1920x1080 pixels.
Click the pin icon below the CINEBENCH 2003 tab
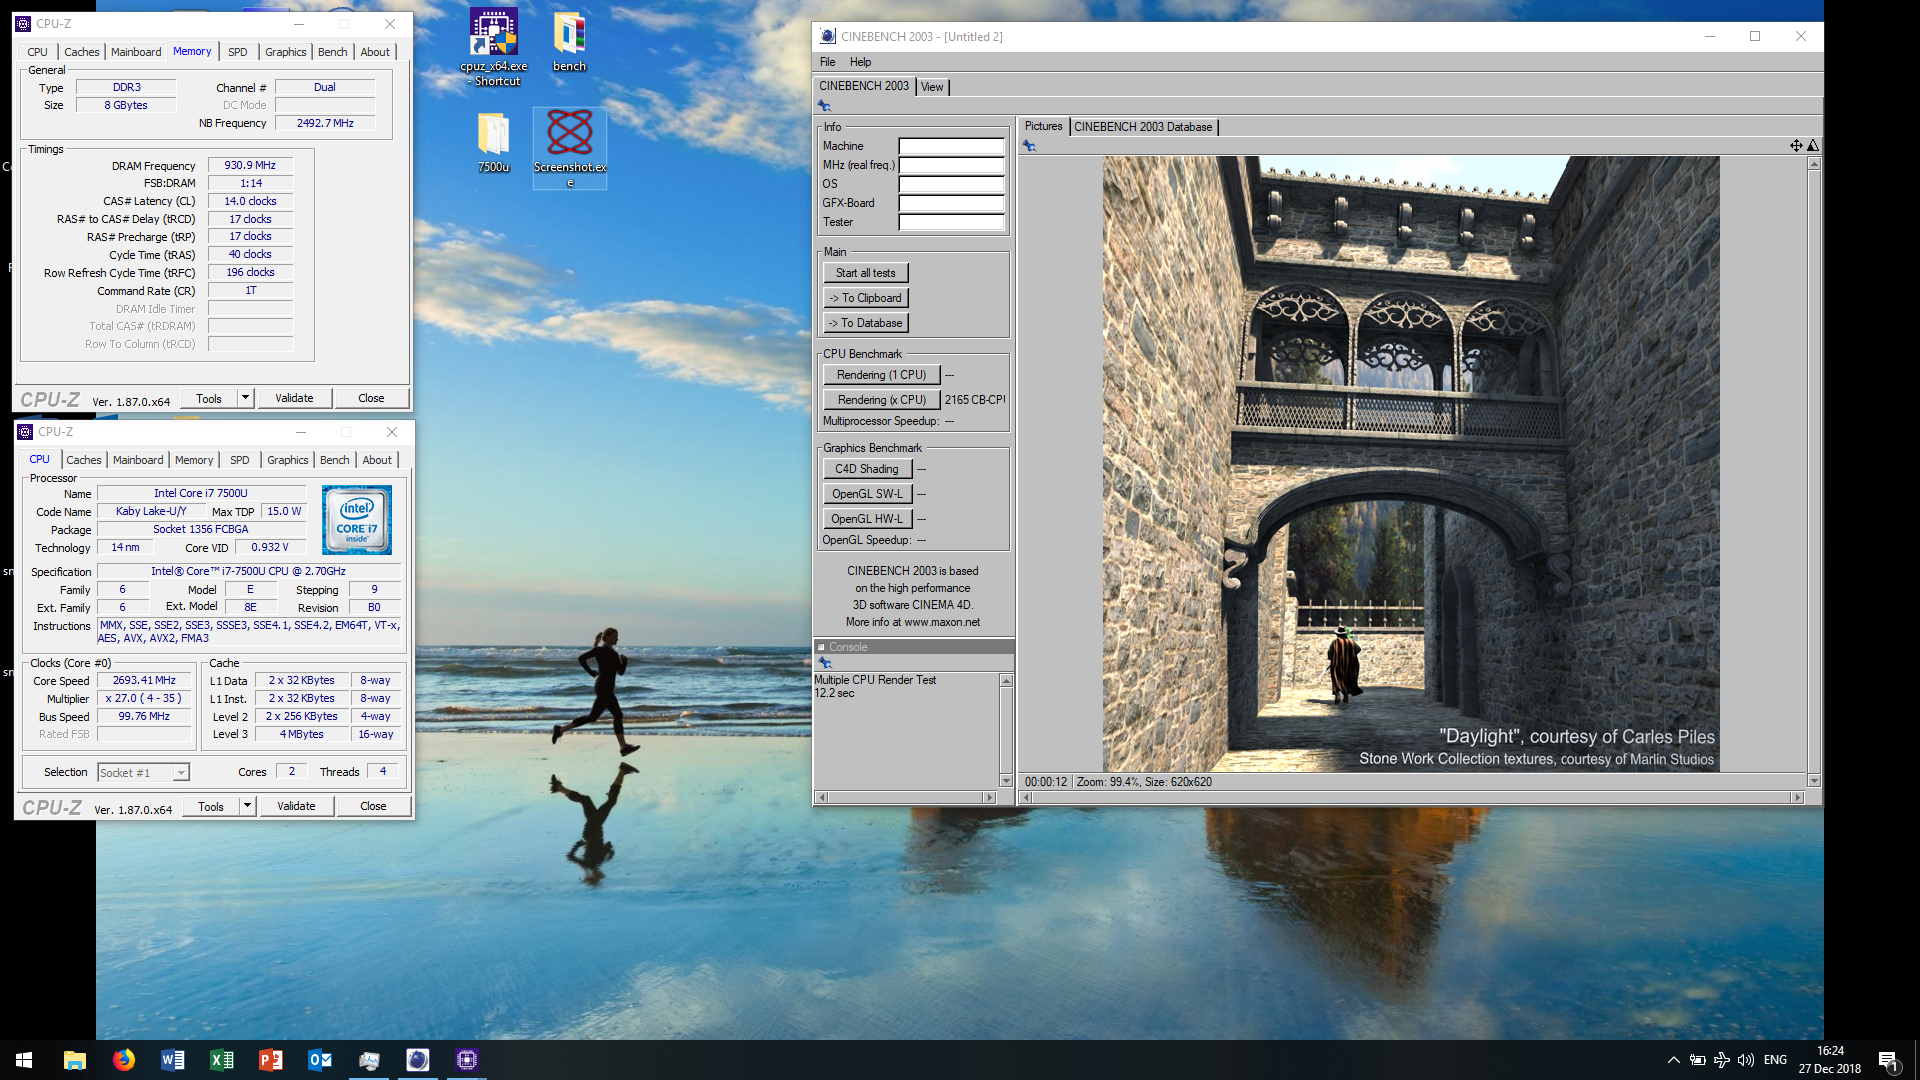(x=824, y=106)
